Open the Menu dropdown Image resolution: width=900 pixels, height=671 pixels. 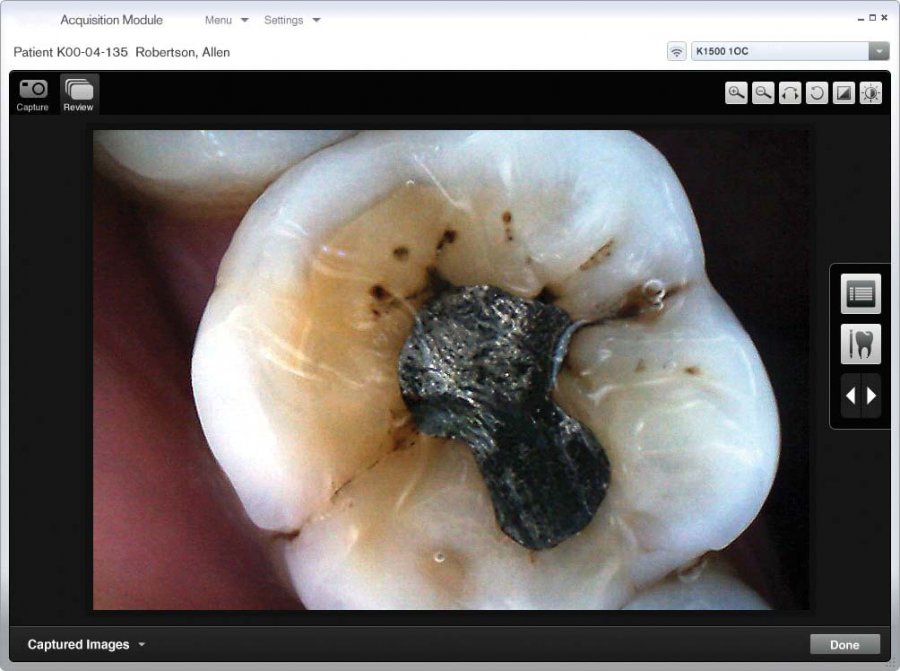click(x=227, y=20)
